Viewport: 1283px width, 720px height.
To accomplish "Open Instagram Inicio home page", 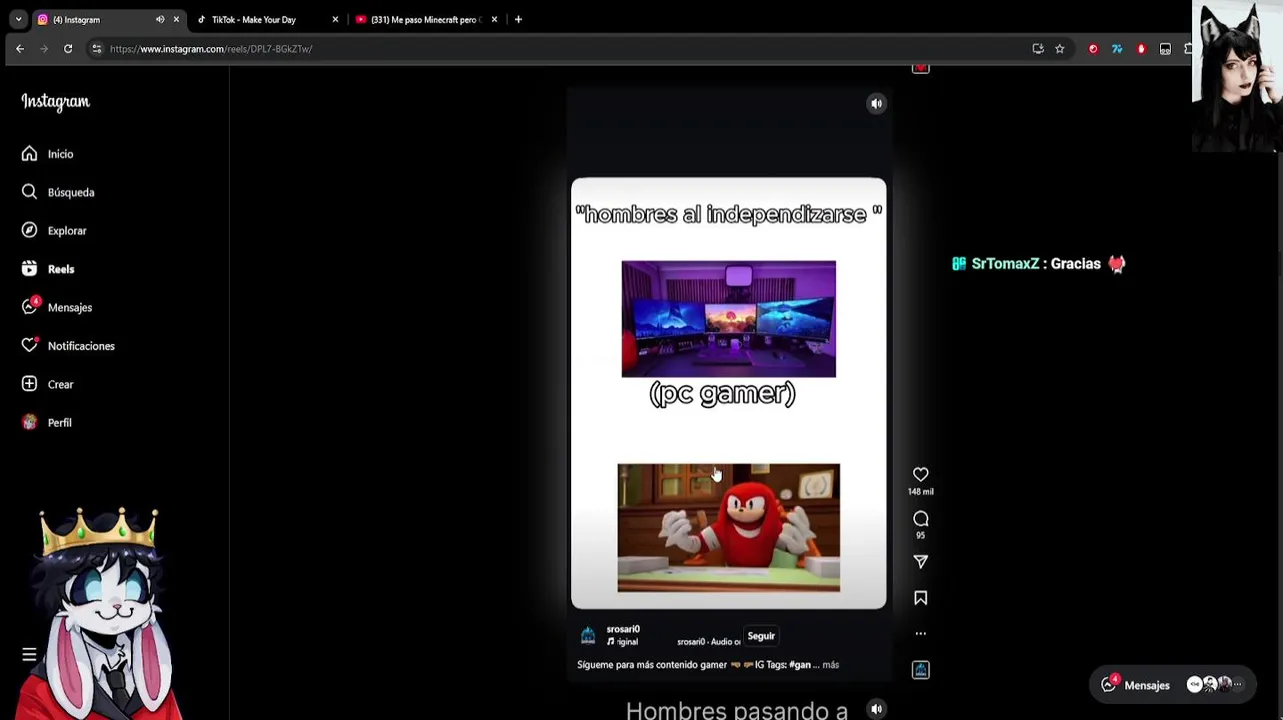I will tap(48, 154).
